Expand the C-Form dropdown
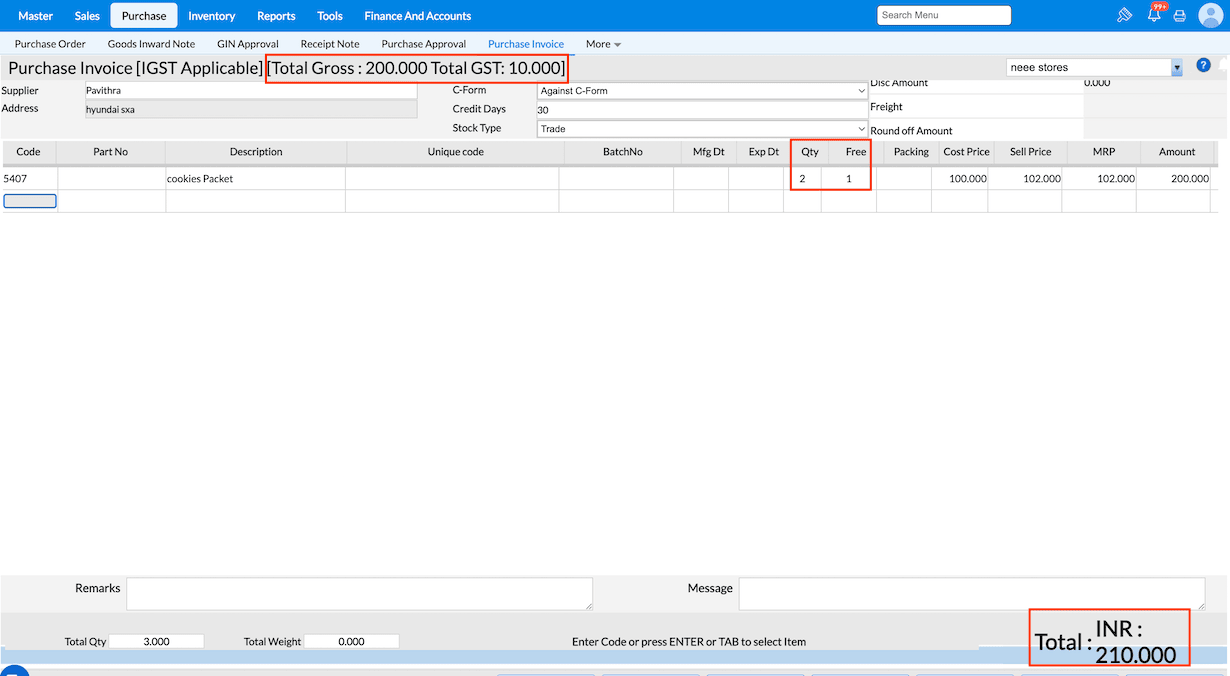The height and width of the screenshot is (676, 1230). (702, 91)
